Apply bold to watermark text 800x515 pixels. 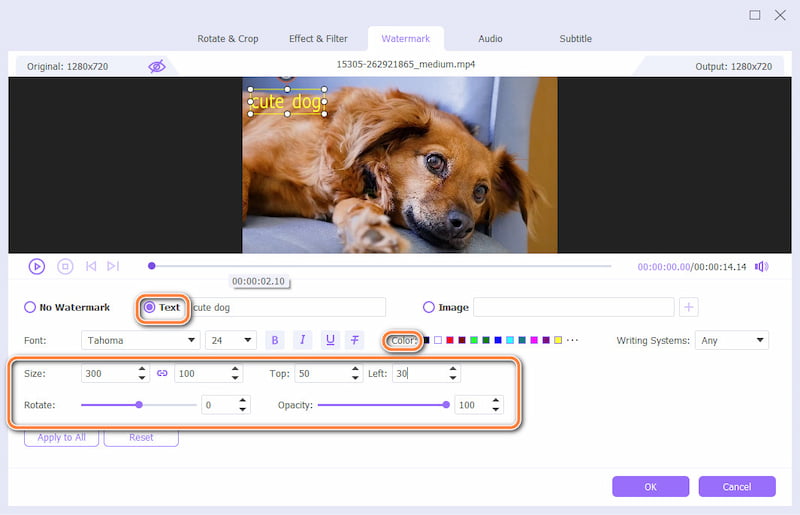click(x=275, y=340)
